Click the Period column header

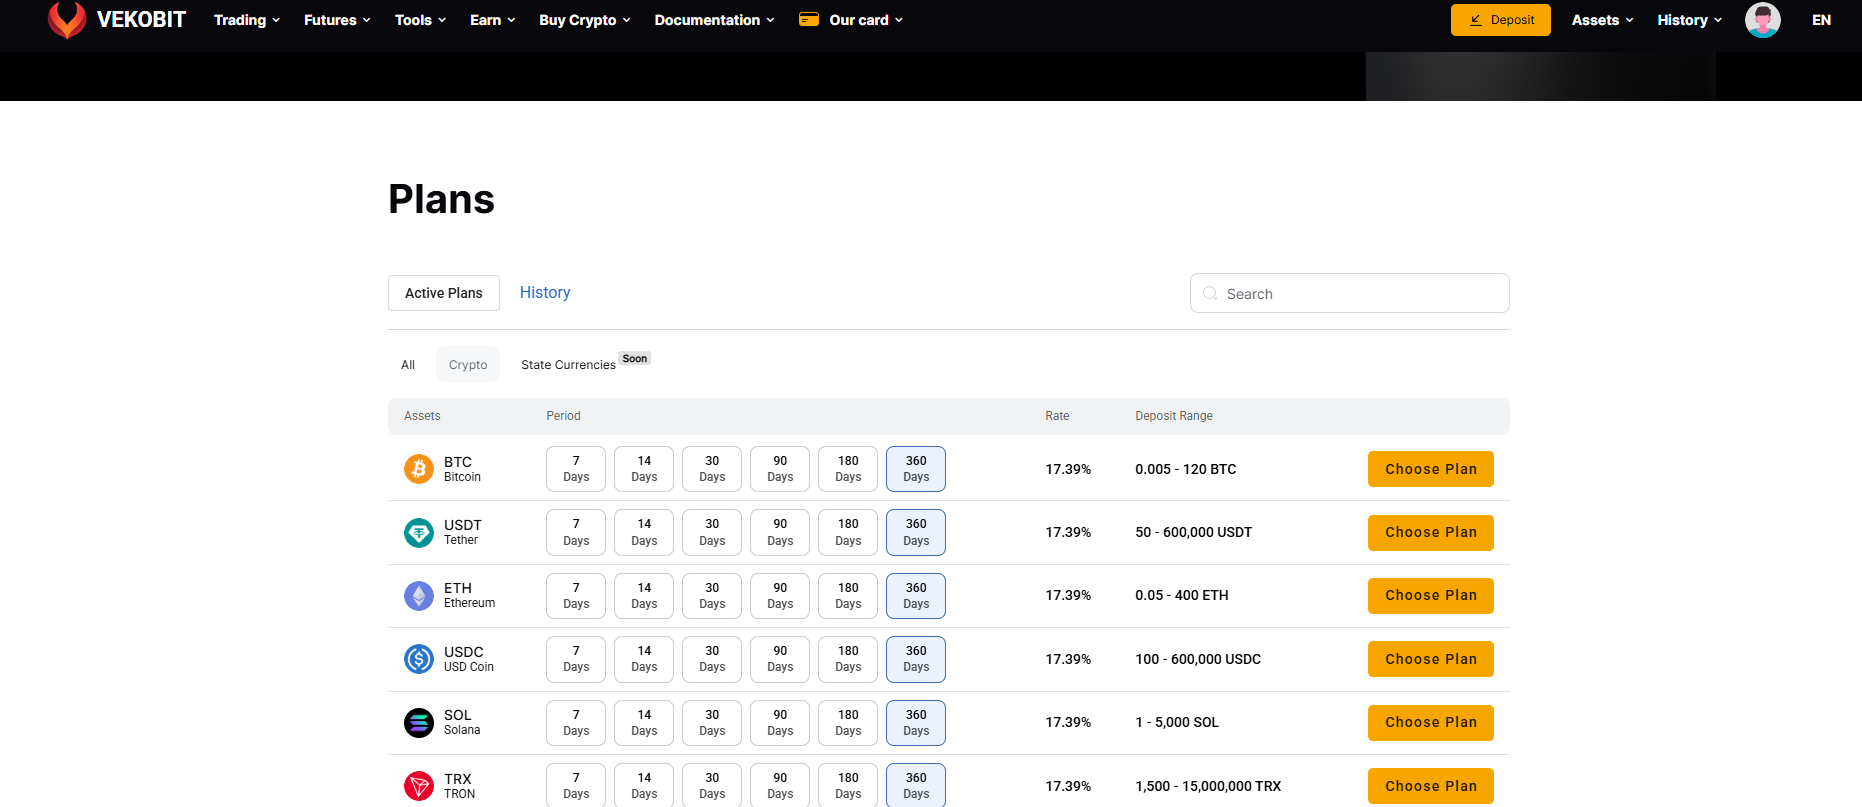click(563, 416)
